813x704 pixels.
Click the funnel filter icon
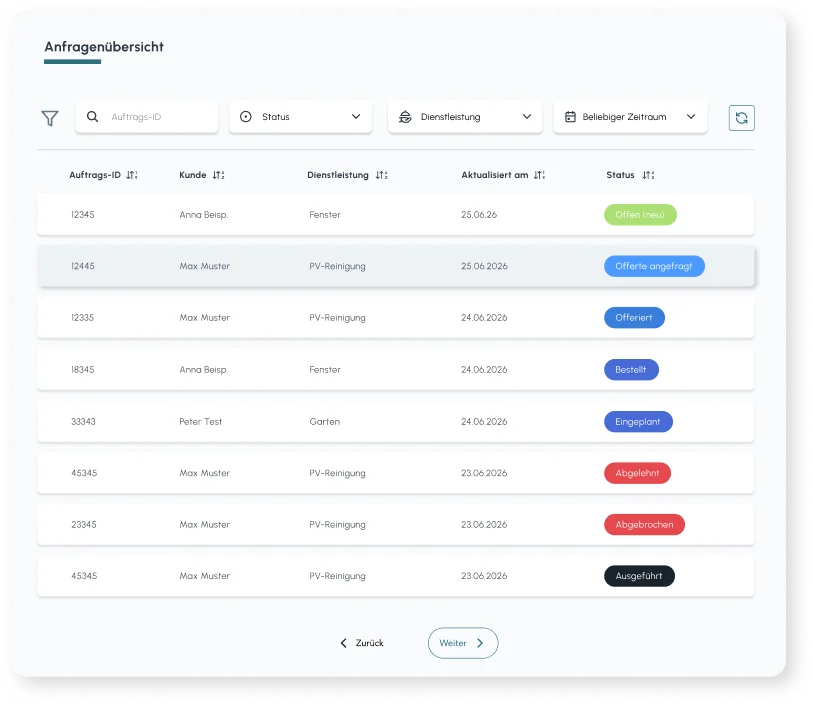(x=50, y=118)
